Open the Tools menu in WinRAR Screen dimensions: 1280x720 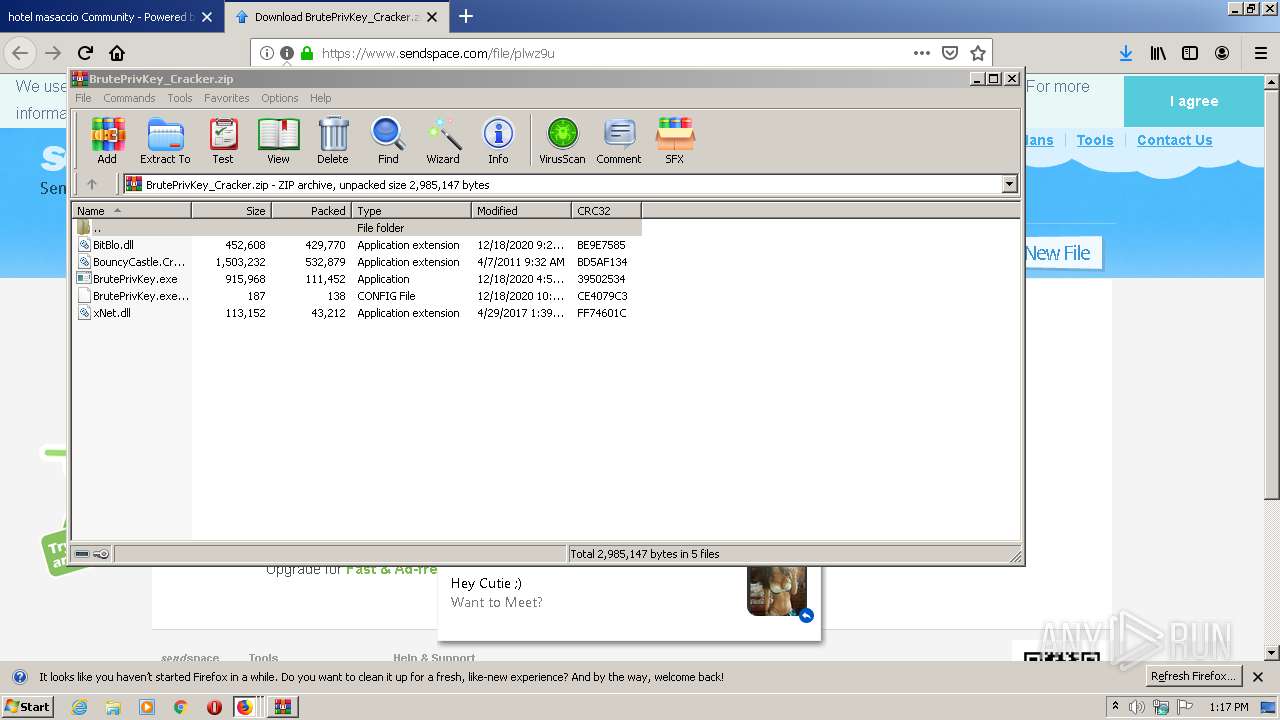pos(180,98)
